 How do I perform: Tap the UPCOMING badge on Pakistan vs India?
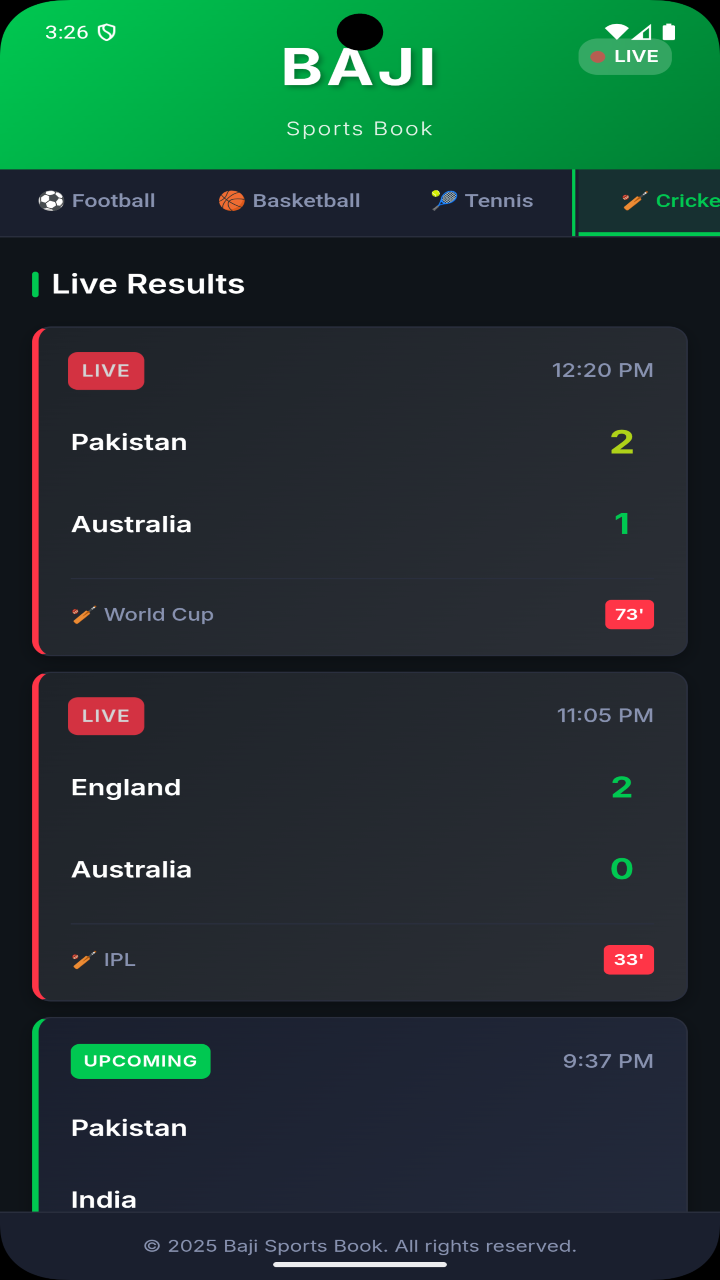pos(141,1061)
